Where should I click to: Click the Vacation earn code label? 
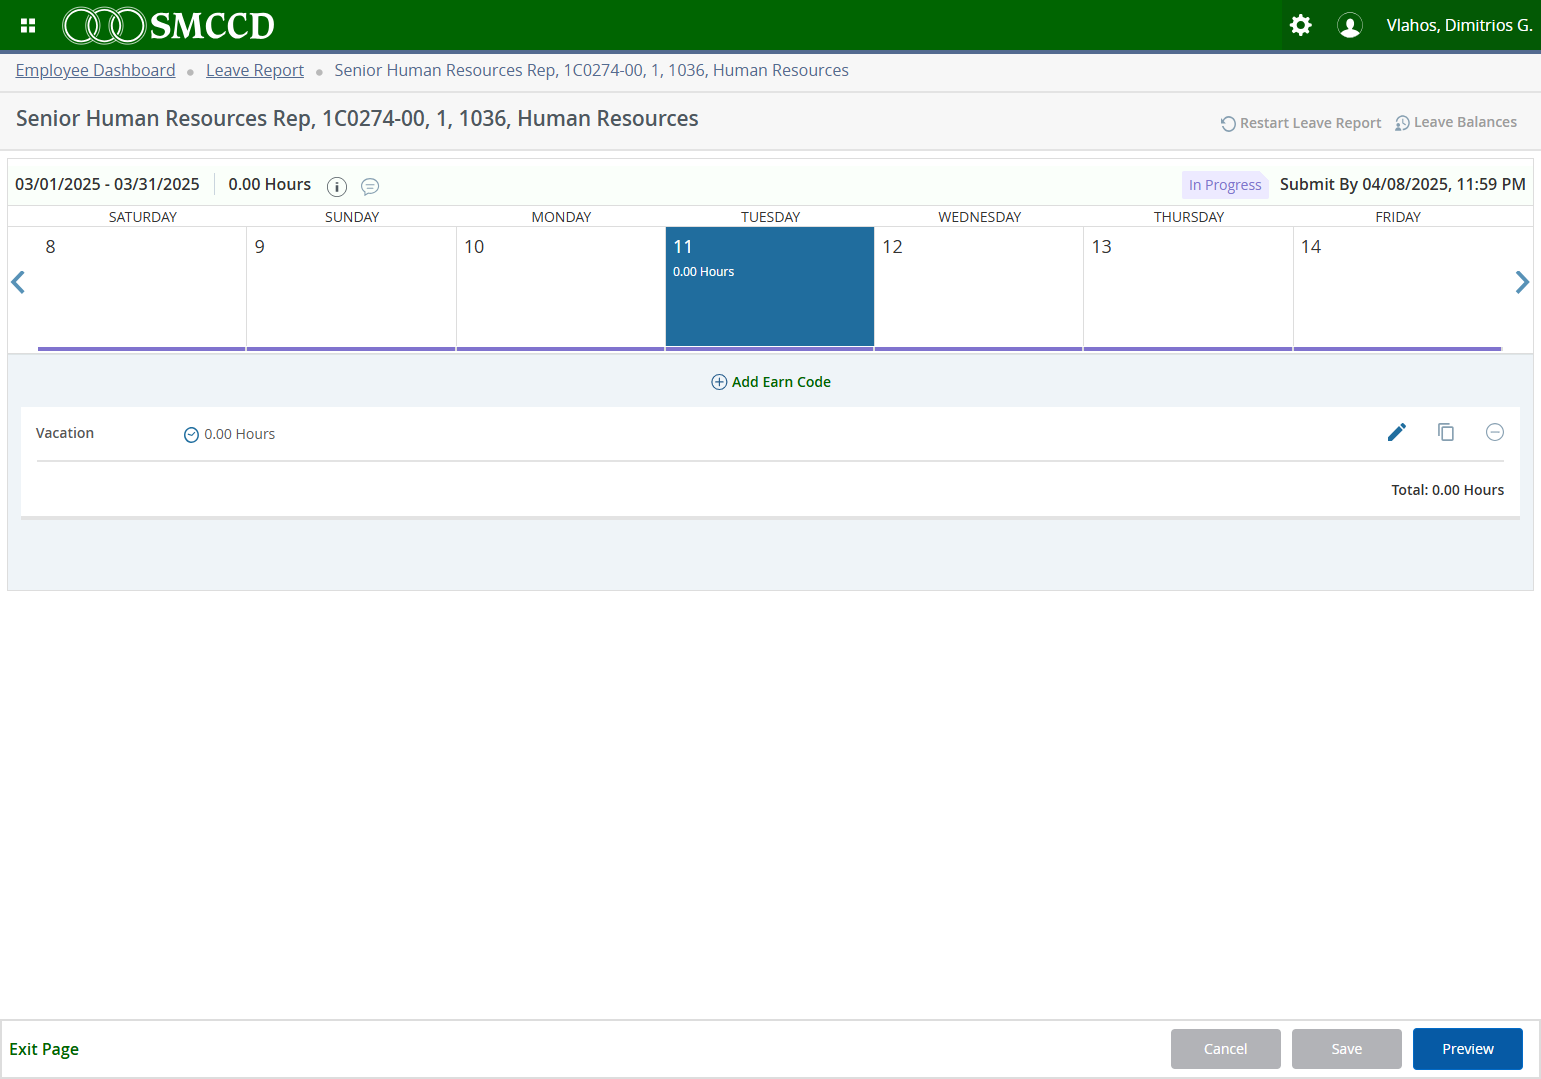click(x=65, y=433)
